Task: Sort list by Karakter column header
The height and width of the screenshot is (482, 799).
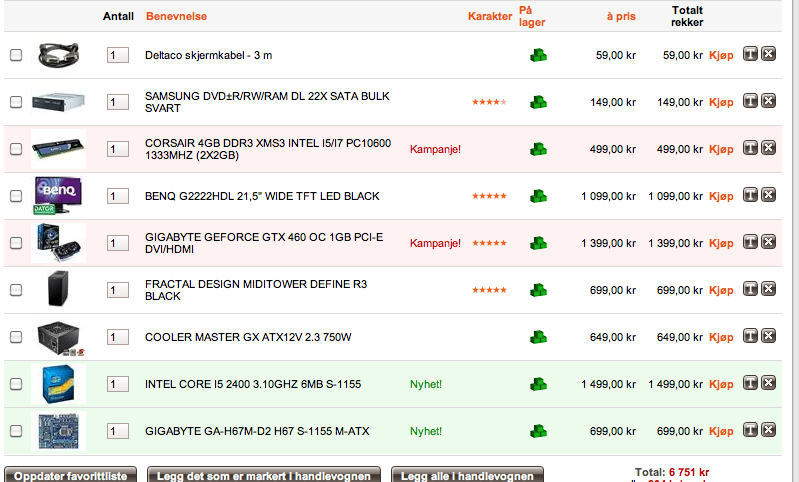Action: tap(490, 16)
